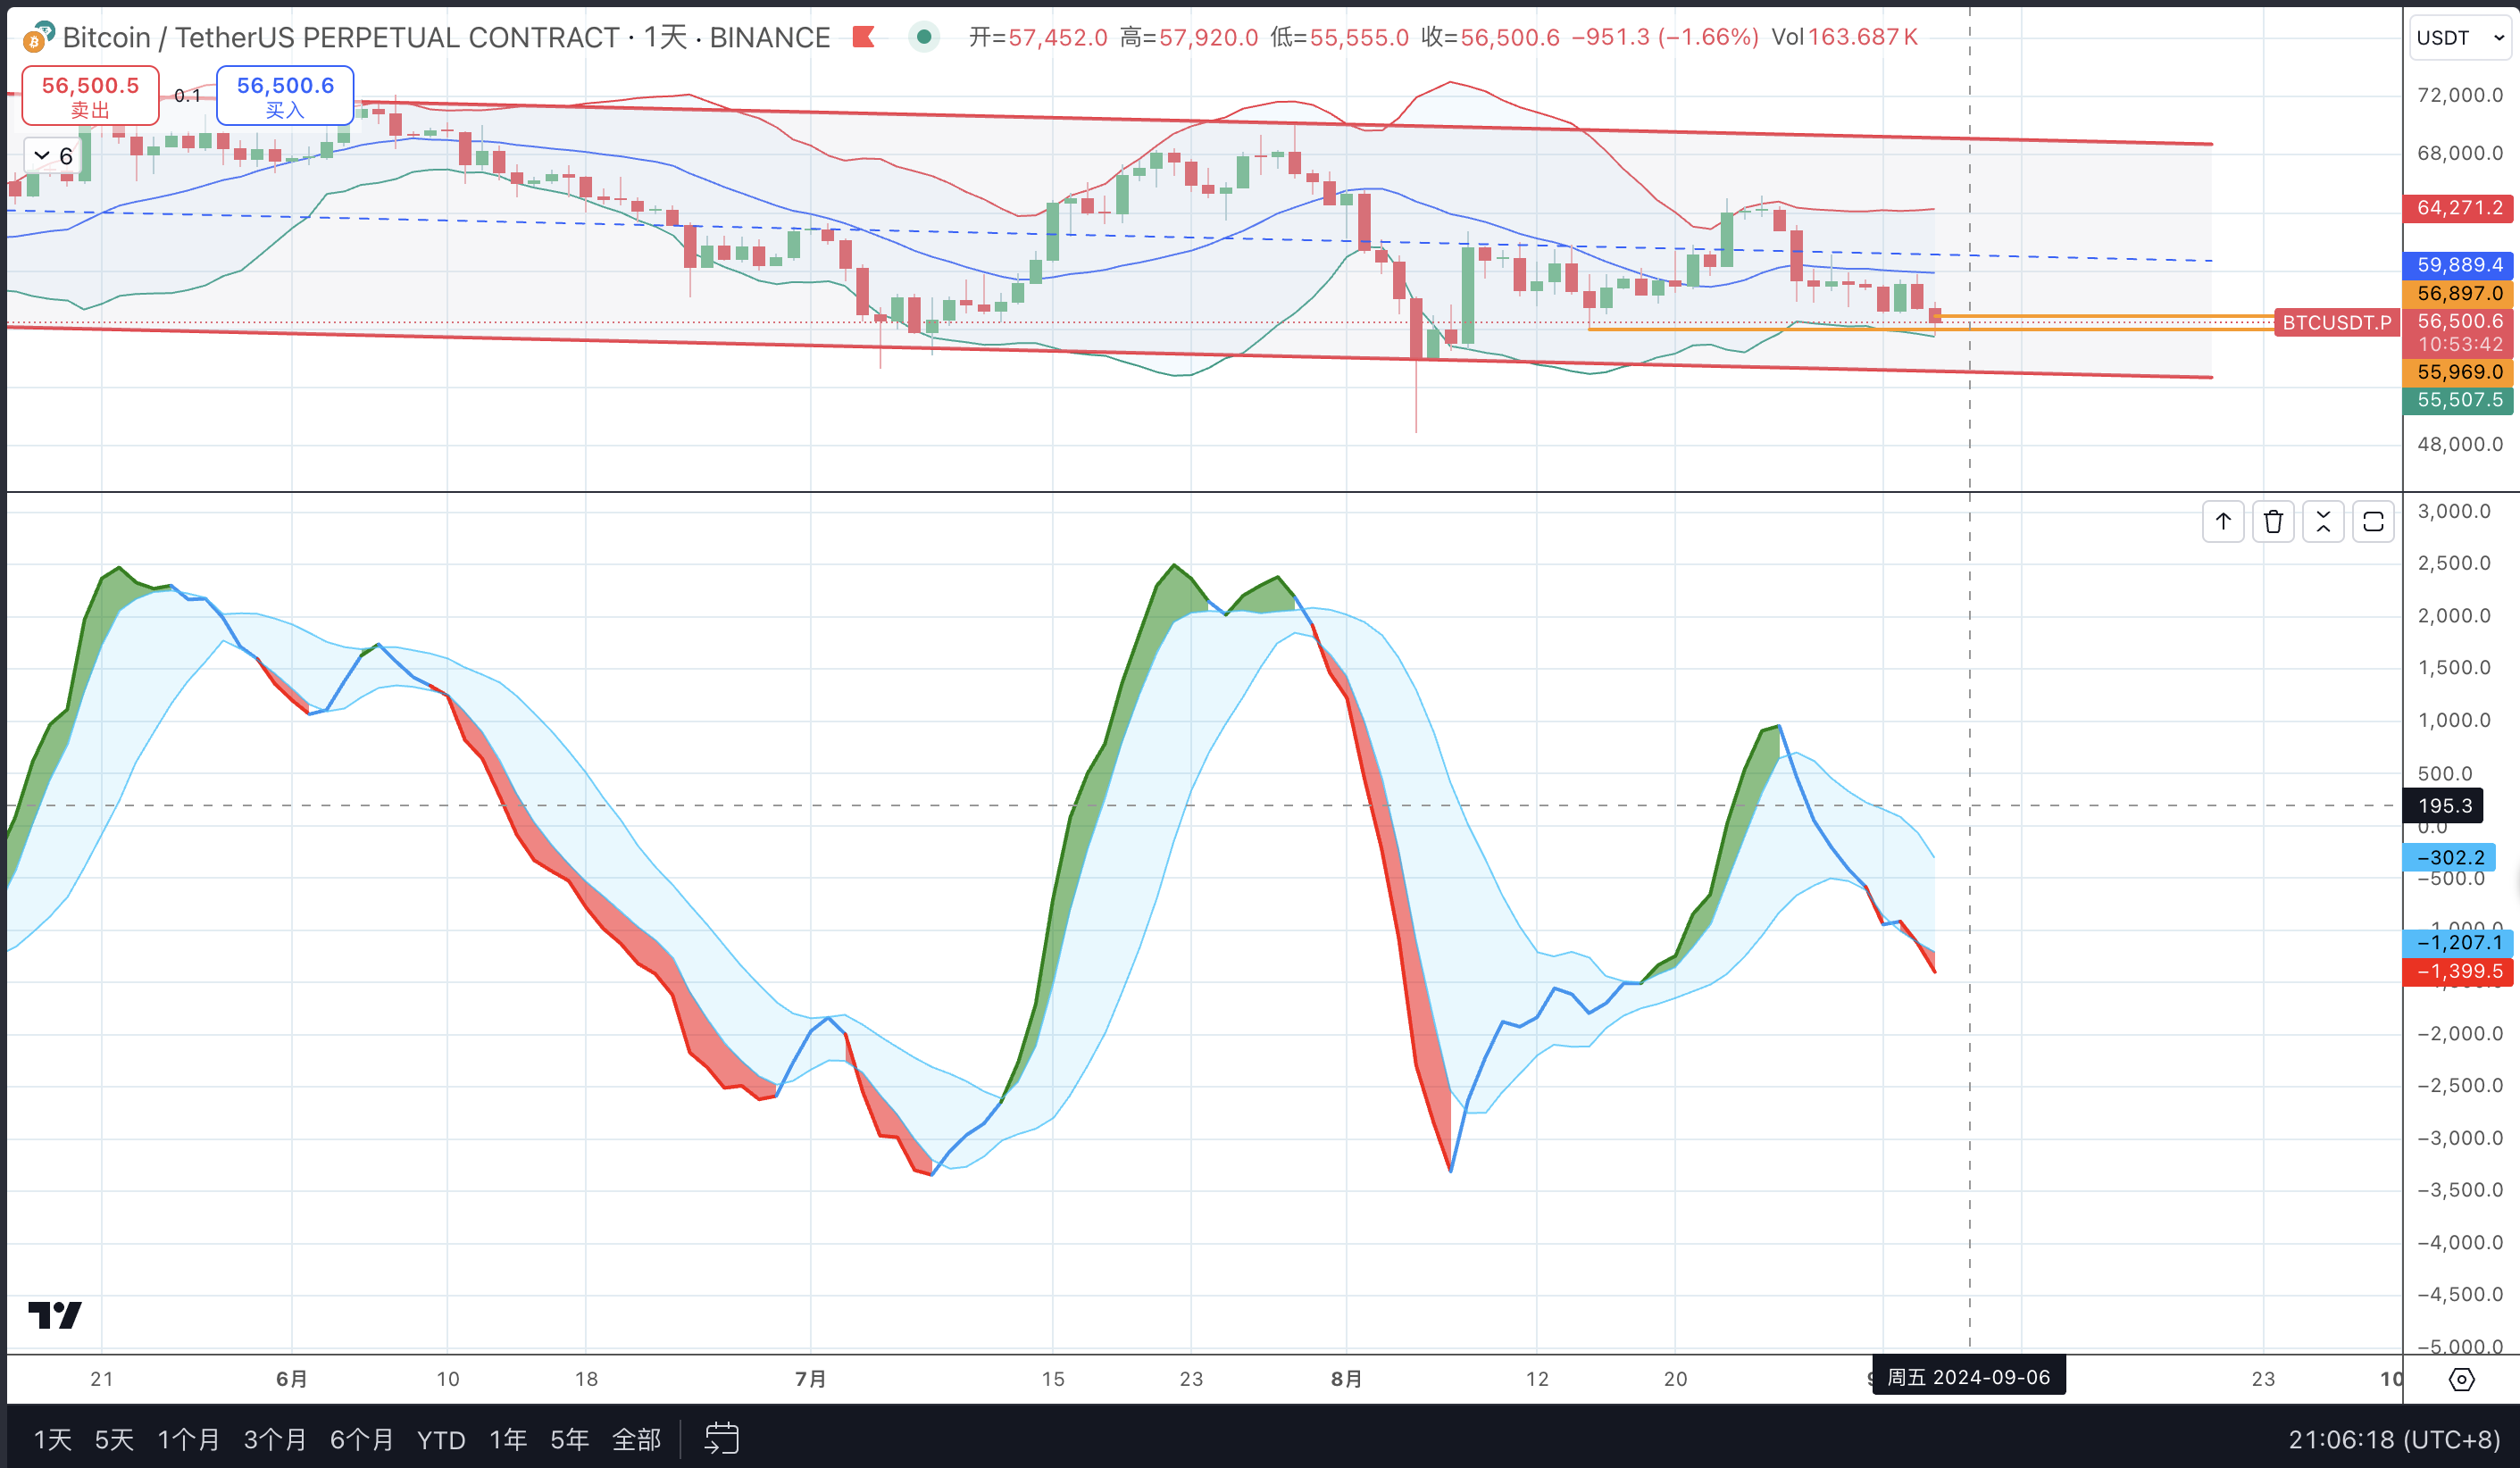The height and width of the screenshot is (1468, 2520).
Task: Click the Bitcoin symbol icon
Action: click(x=38, y=37)
